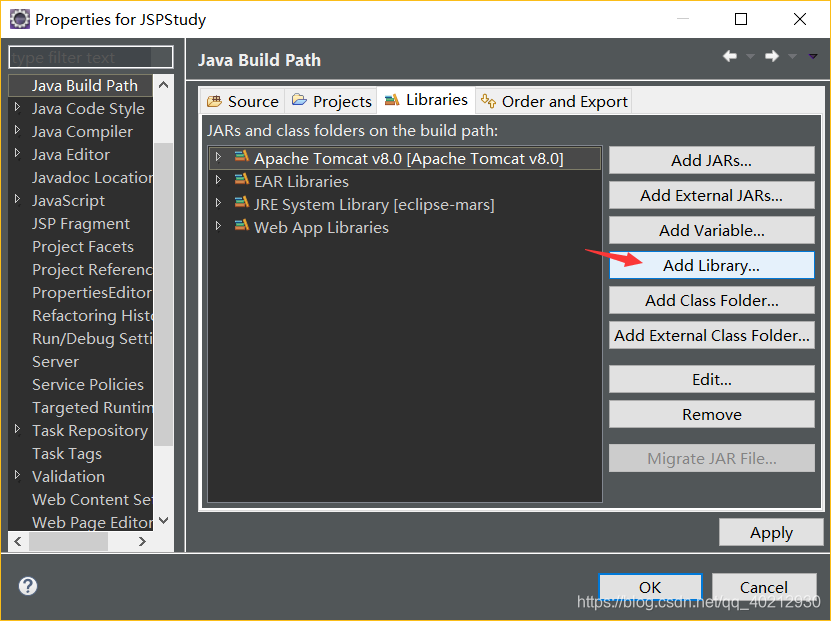831x621 pixels.
Task: Click the sidebar scroll down arrow
Action: [163, 521]
